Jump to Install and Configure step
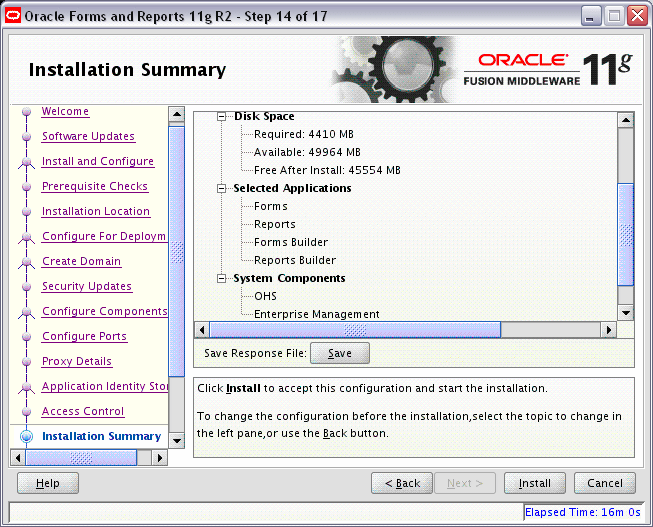The width and height of the screenshot is (653, 527). coord(98,162)
